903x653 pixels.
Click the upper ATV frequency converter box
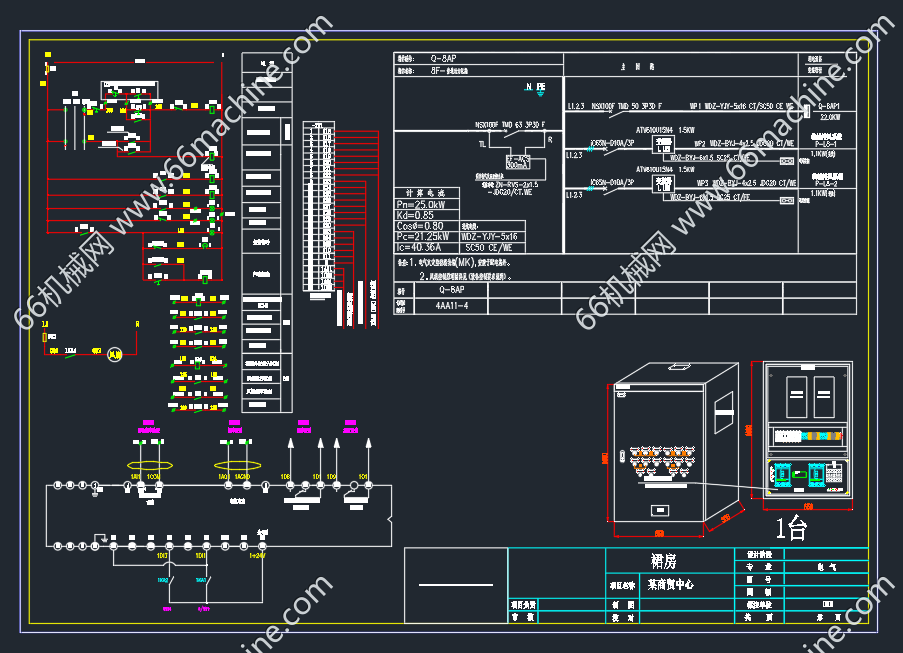pos(662,143)
